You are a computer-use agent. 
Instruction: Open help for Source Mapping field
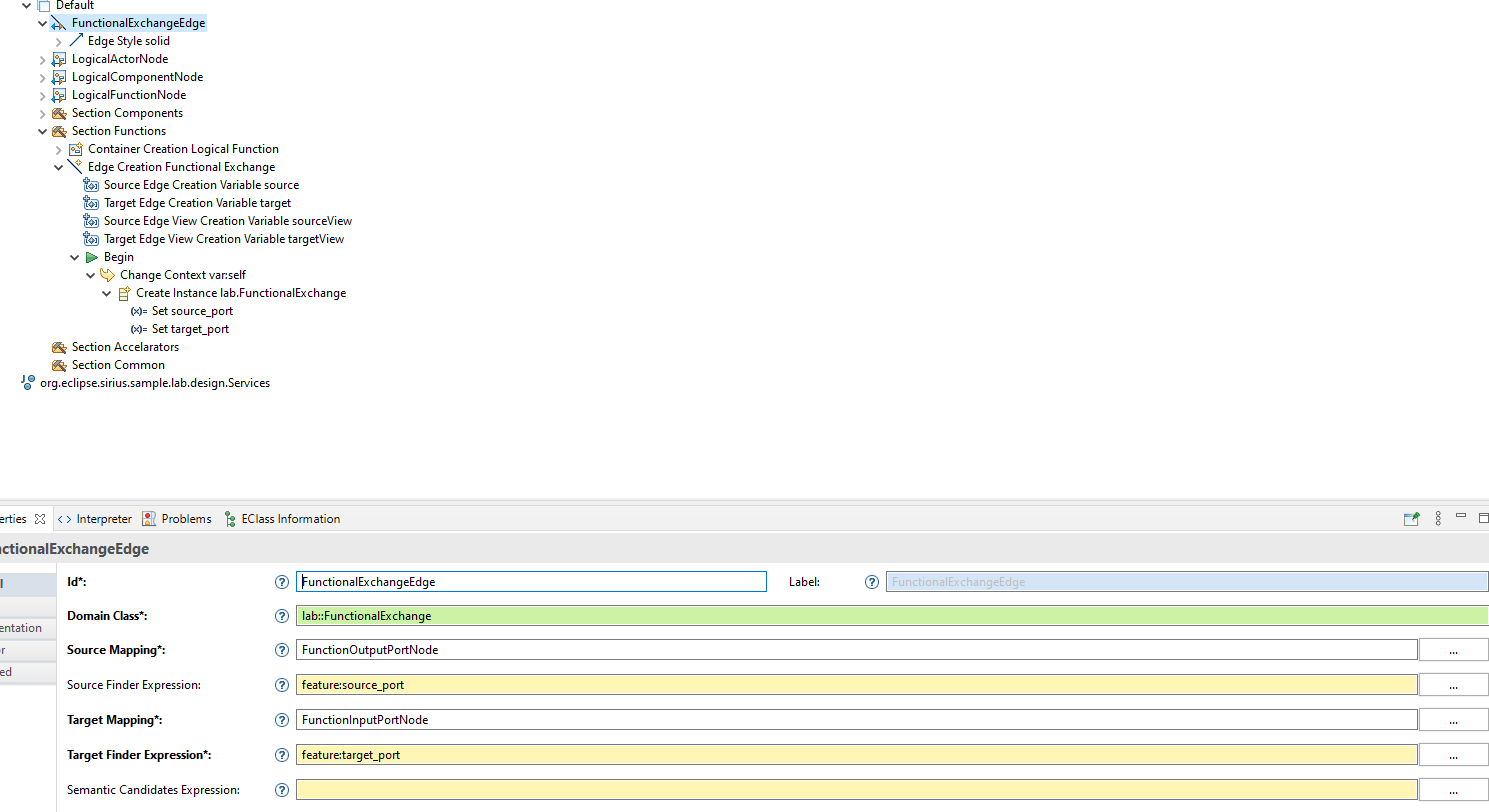pyautogui.click(x=282, y=650)
